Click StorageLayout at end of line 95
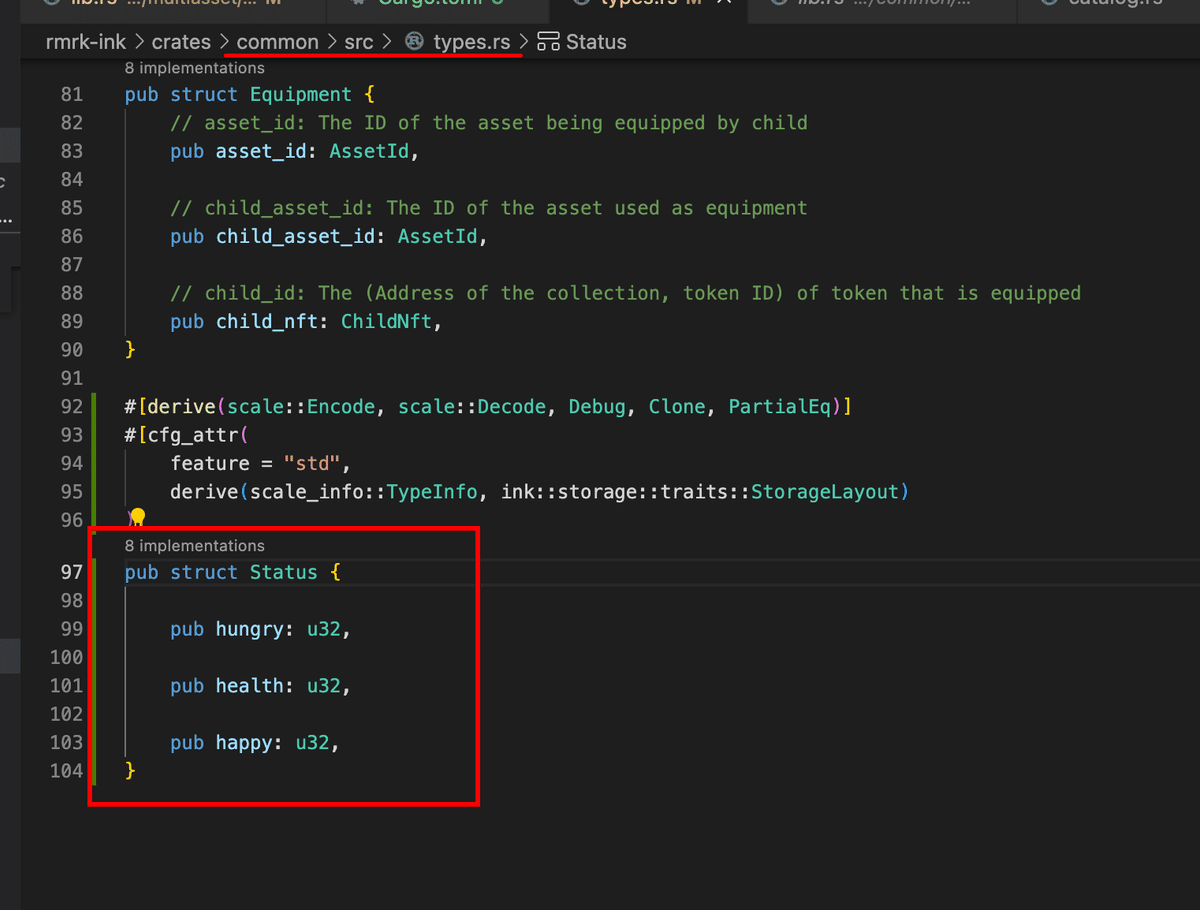Screen dimensions: 1200x910 pos(825,492)
